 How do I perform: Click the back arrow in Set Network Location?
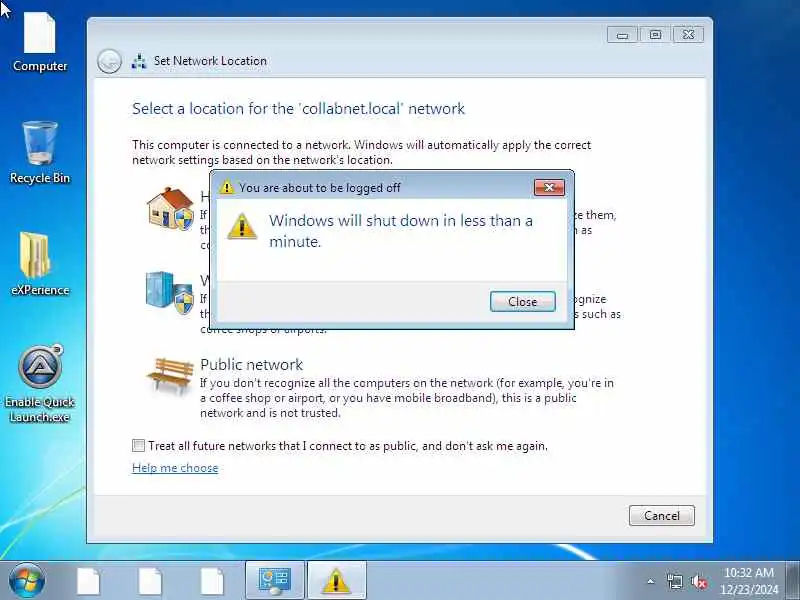[x=109, y=62]
